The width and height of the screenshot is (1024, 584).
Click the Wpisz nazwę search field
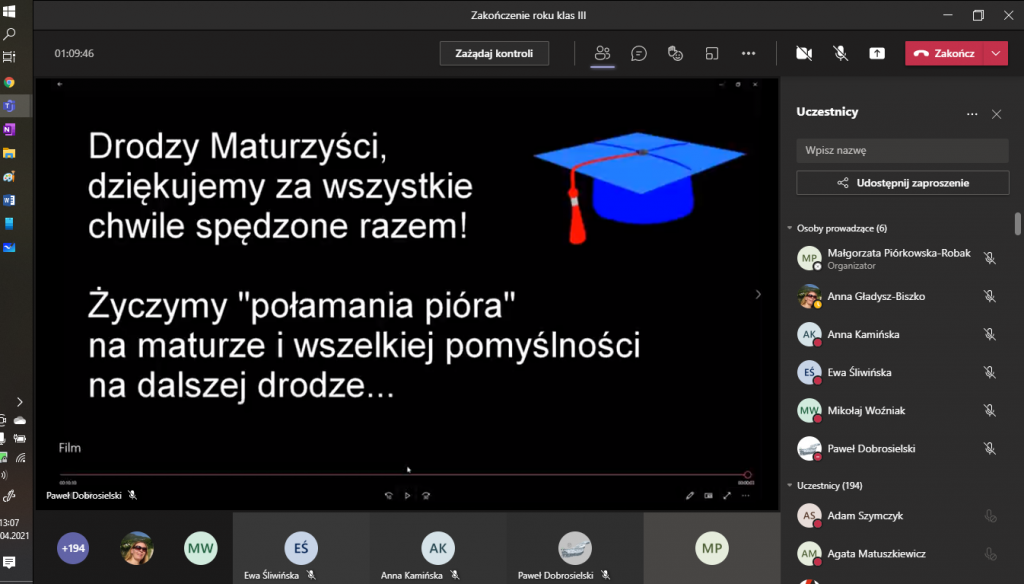point(902,151)
